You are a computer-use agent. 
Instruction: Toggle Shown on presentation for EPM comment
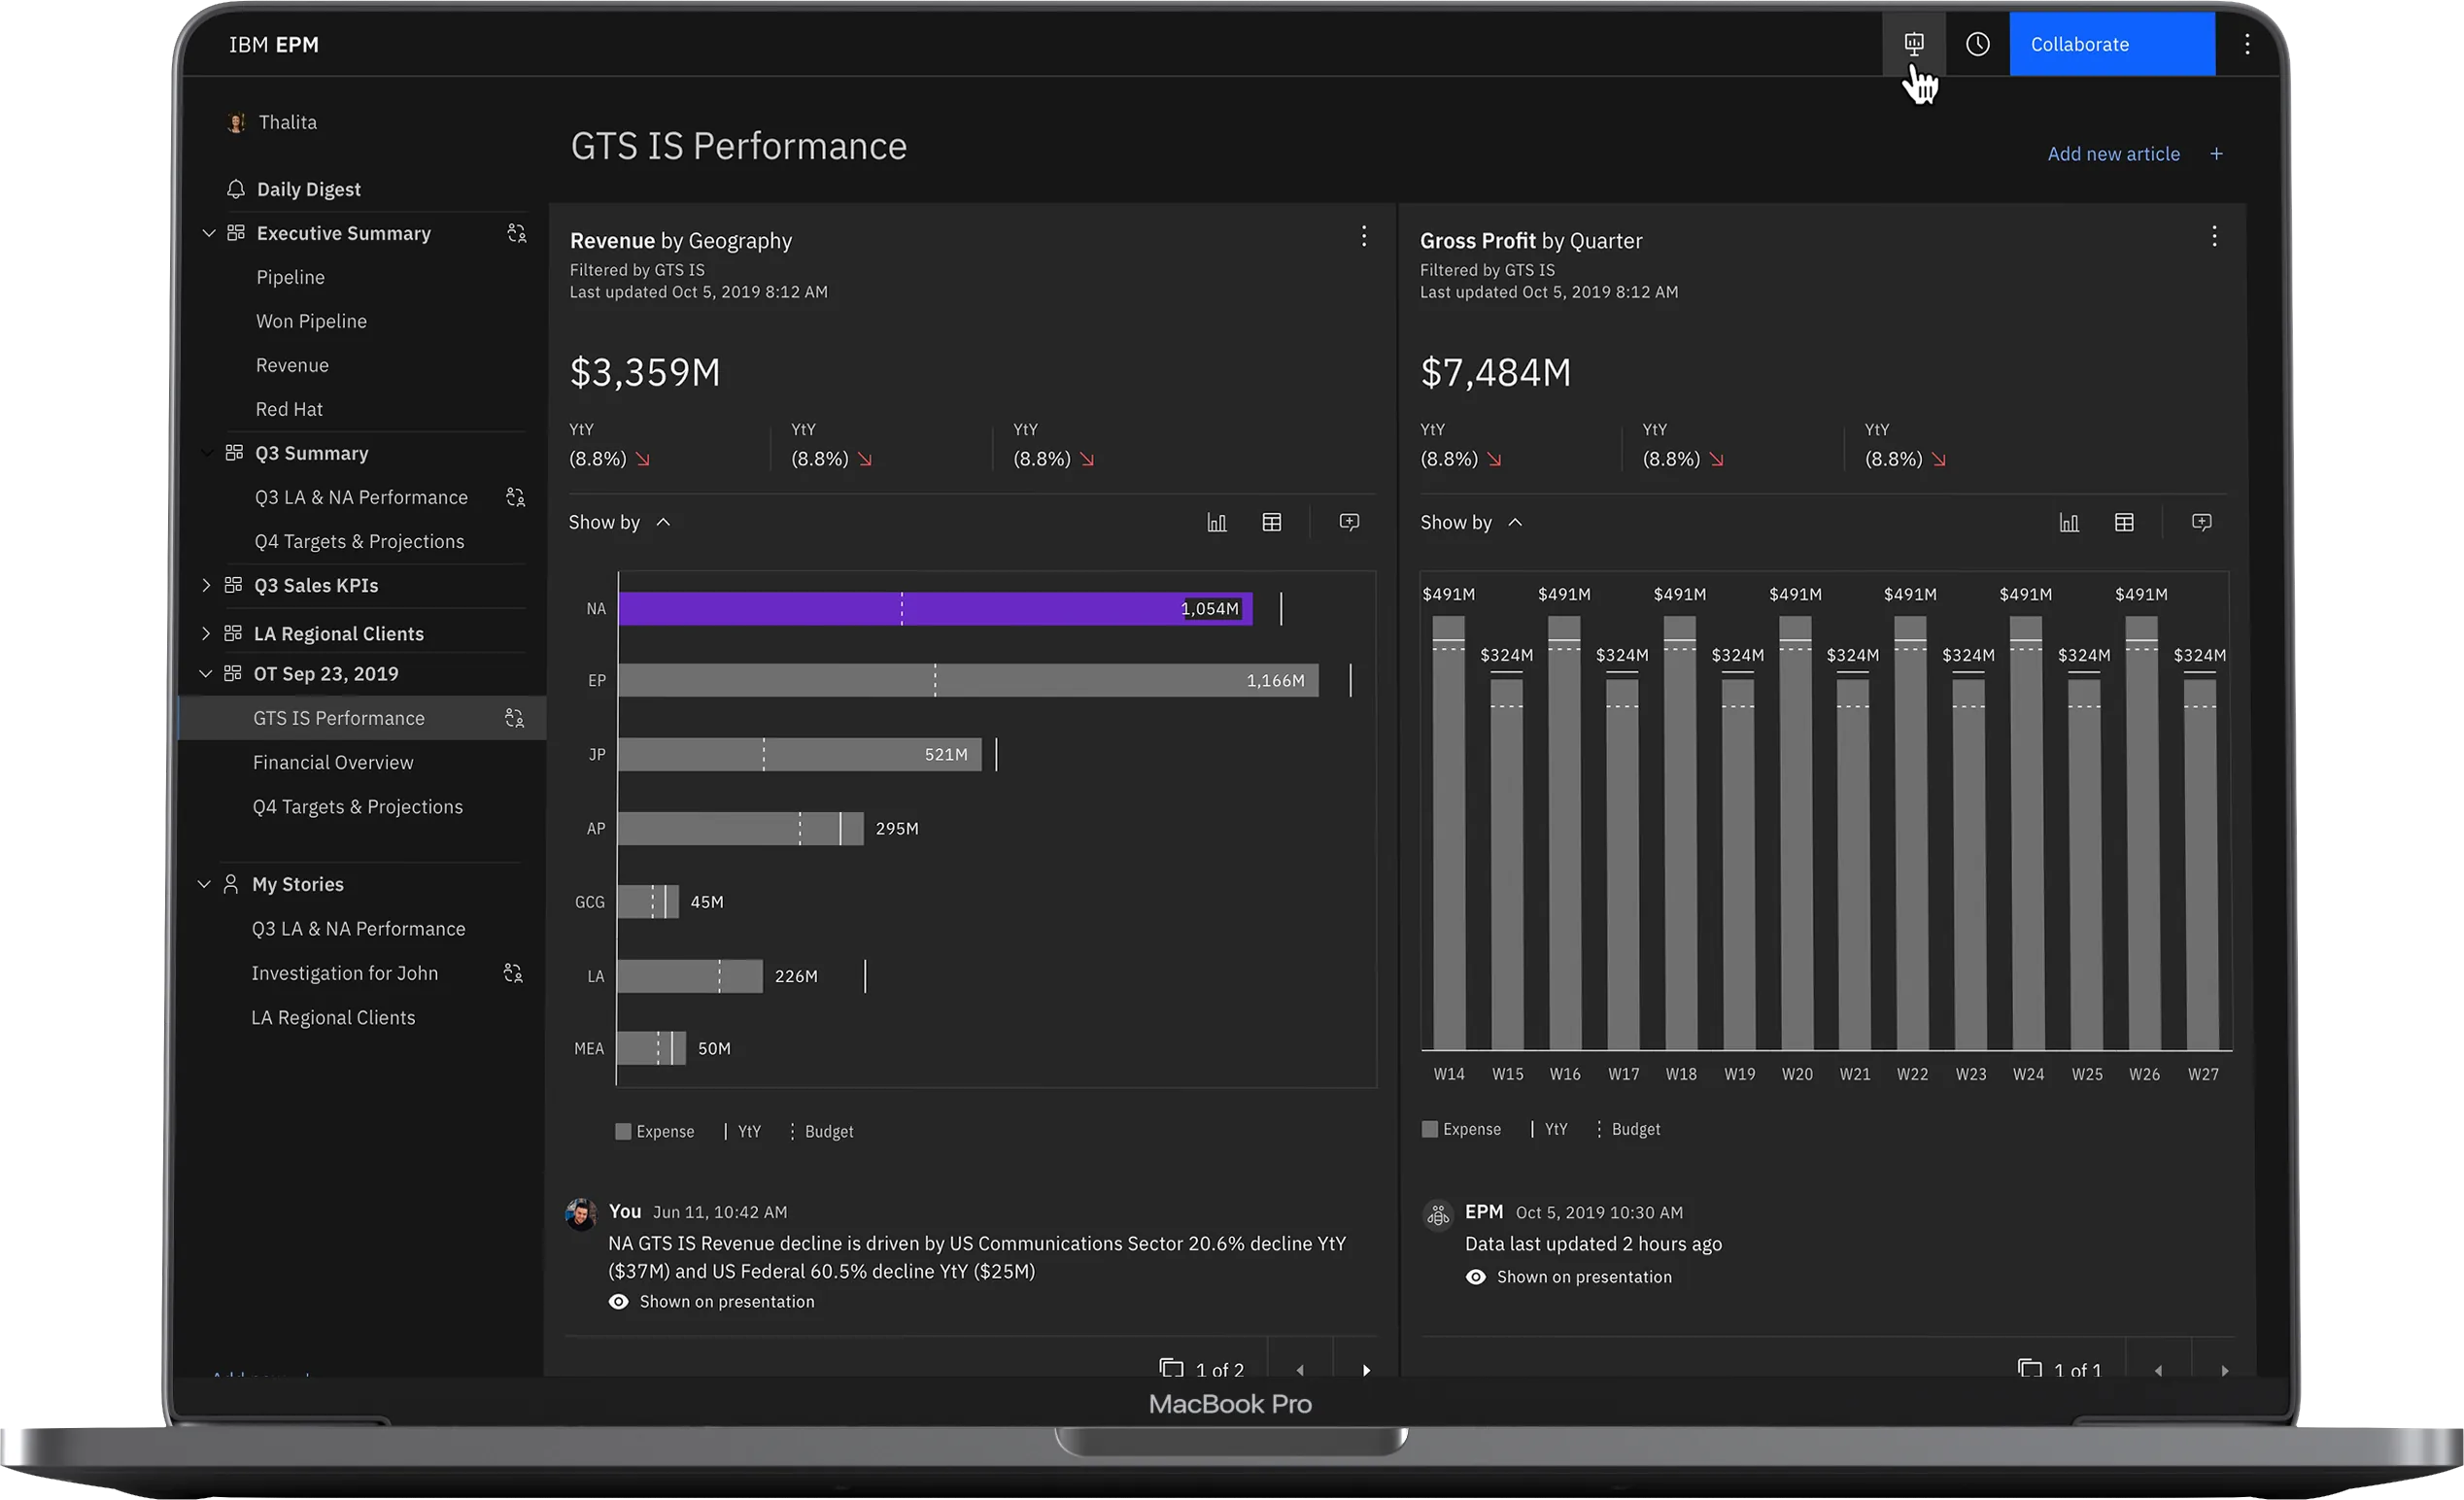(x=1568, y=1277)
